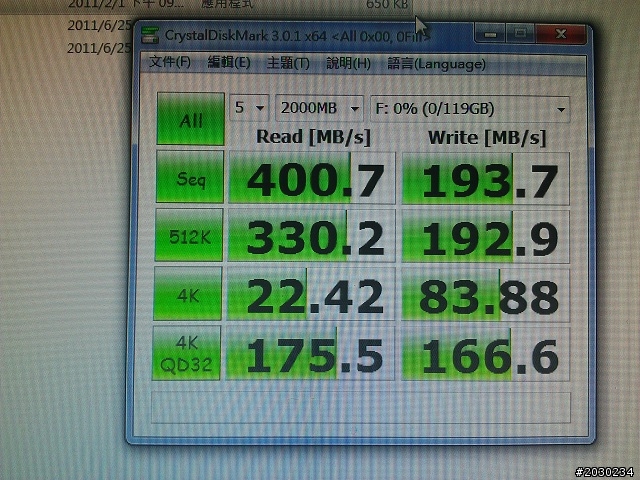Click the CrystalDiskMark 3.0.1 x64 window title
The height and width of the screenshot is (480, 640).
297,37
